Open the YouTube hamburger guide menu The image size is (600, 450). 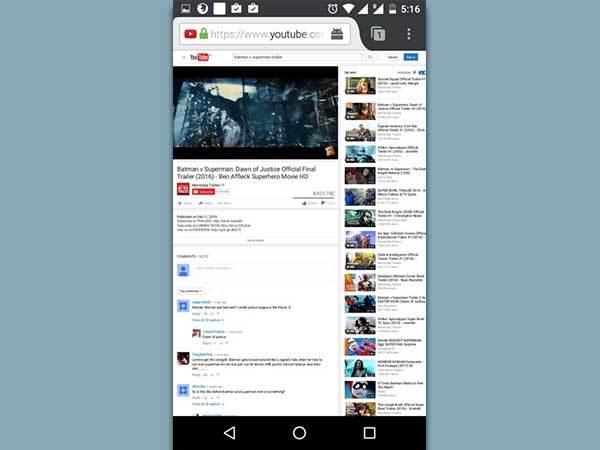coord(183,58)
